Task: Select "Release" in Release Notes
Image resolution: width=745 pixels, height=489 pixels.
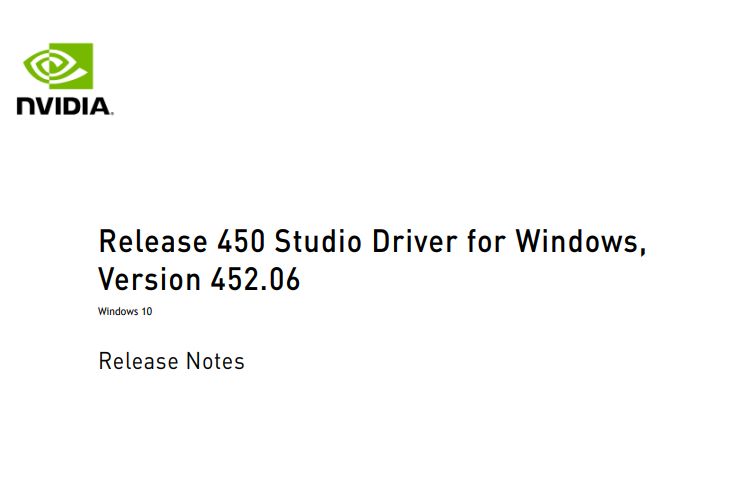Action: (x=138, y=361)
